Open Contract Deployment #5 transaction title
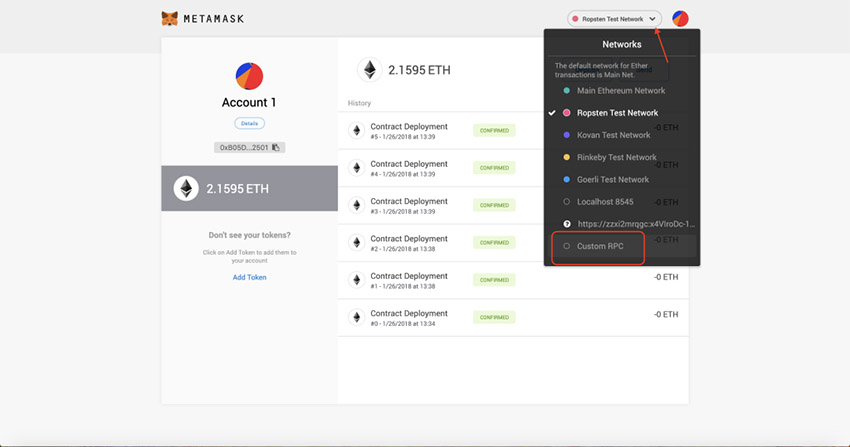 [409, 126]
